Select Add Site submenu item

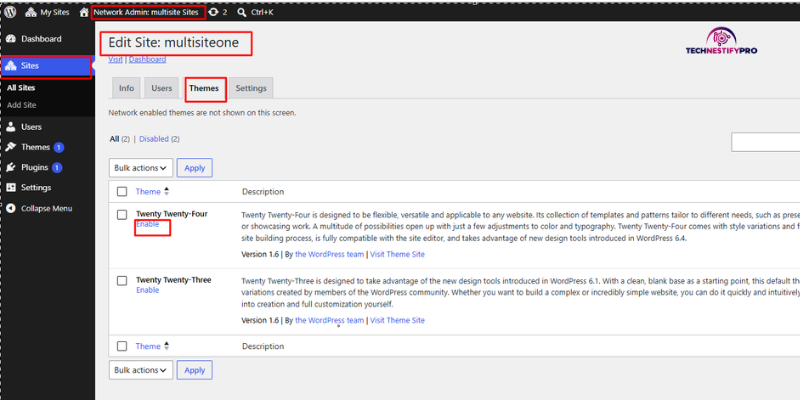coord(21,105)
